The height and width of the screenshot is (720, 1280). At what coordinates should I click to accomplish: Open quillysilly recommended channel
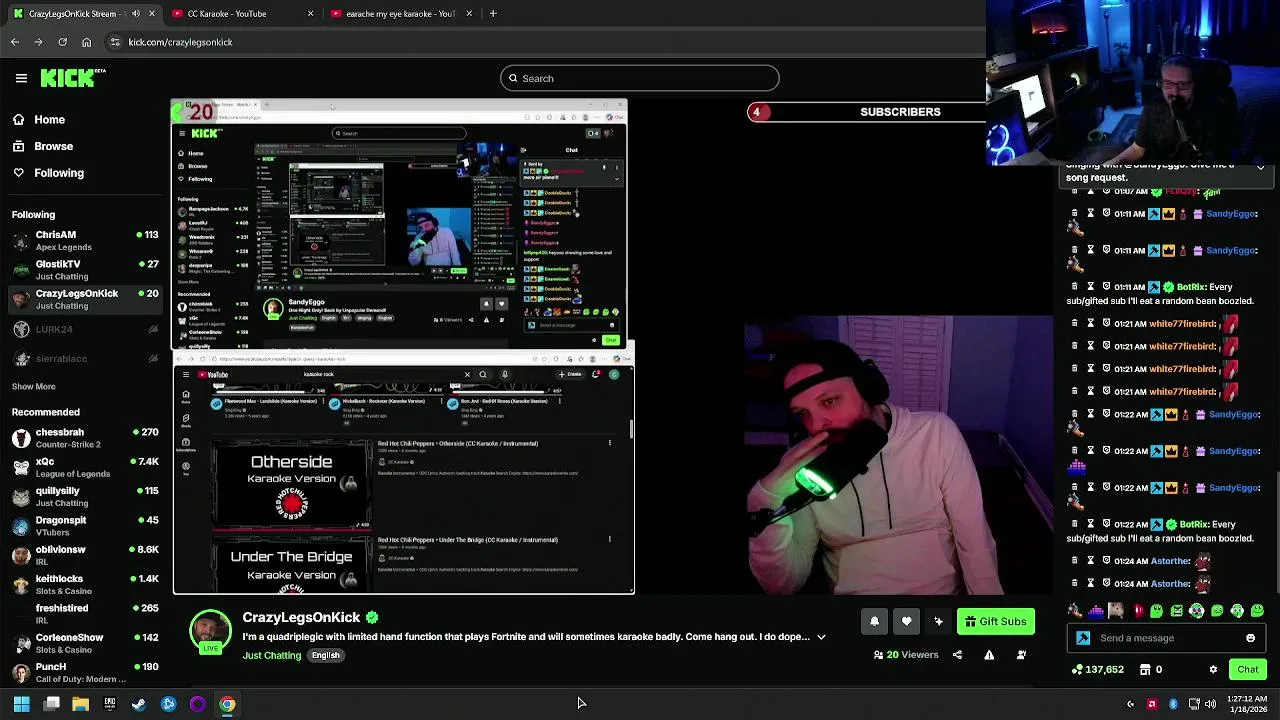[x=85, y=496]
